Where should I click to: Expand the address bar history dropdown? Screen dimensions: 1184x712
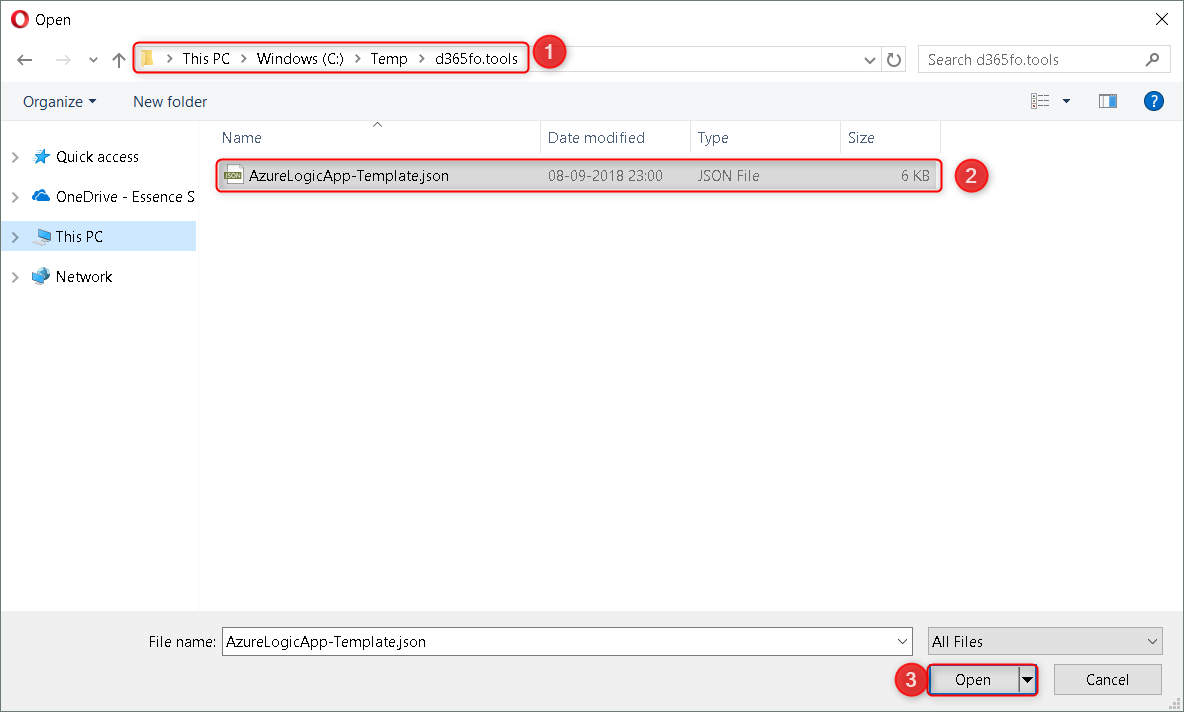[x=870, y=60]
